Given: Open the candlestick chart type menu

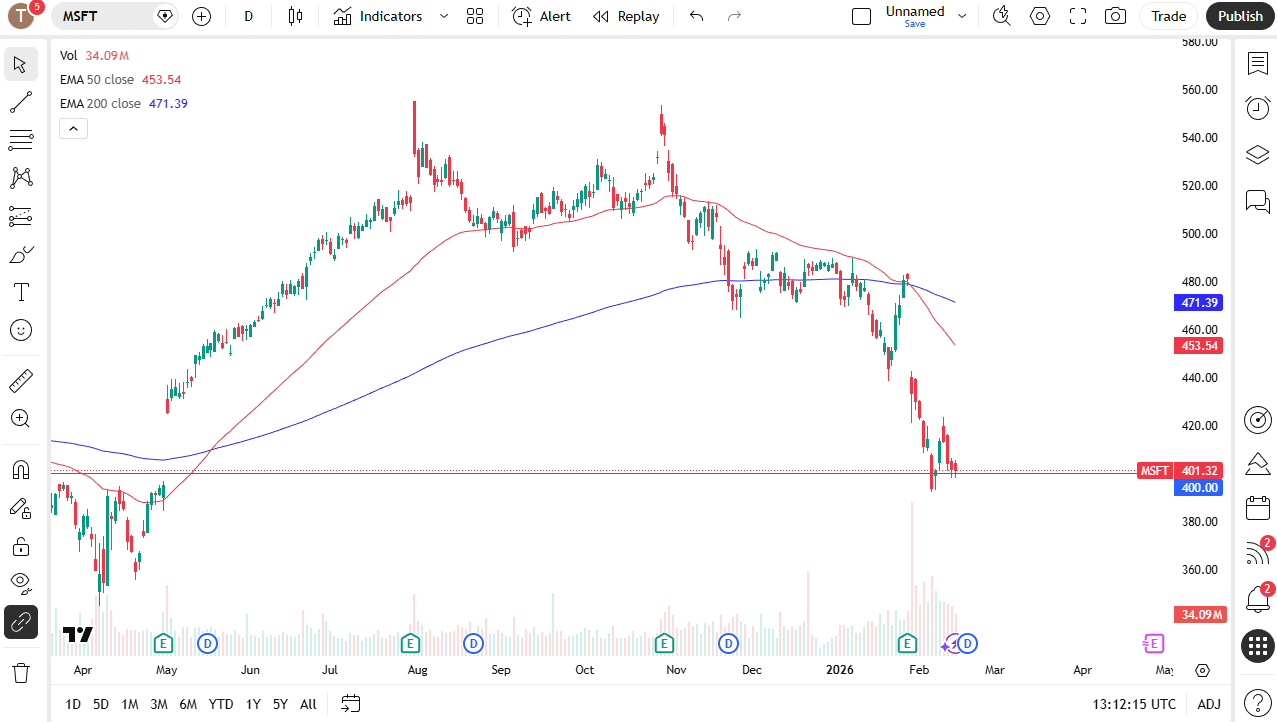Looking at the screenshot, I should [294, 16].
